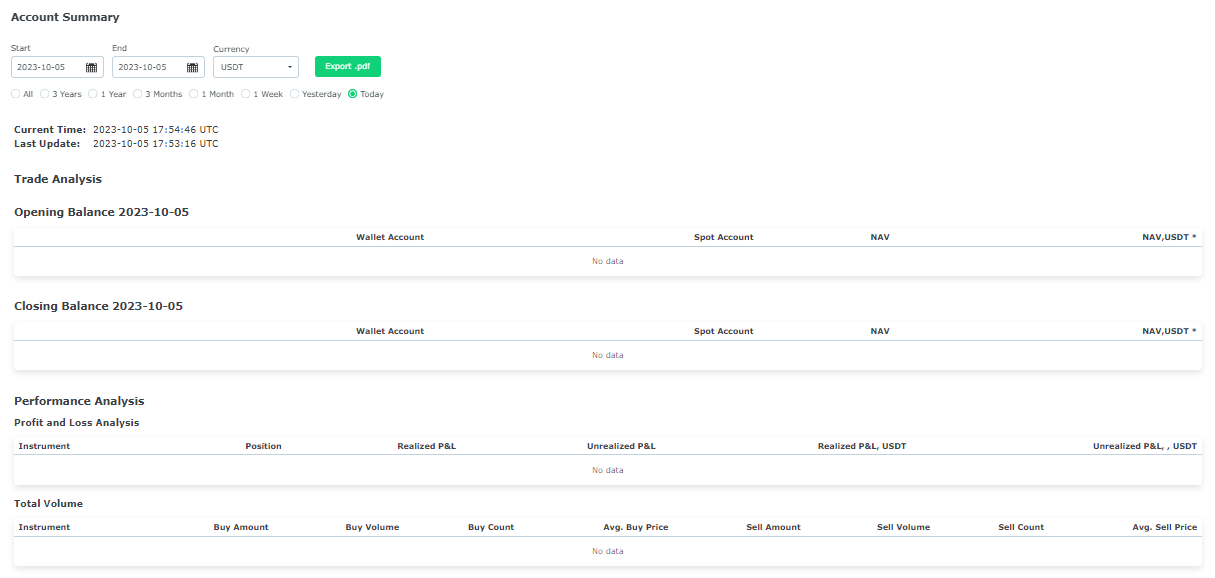
Task: Click the Trade Analysis heading
Action: click(58, 179)
